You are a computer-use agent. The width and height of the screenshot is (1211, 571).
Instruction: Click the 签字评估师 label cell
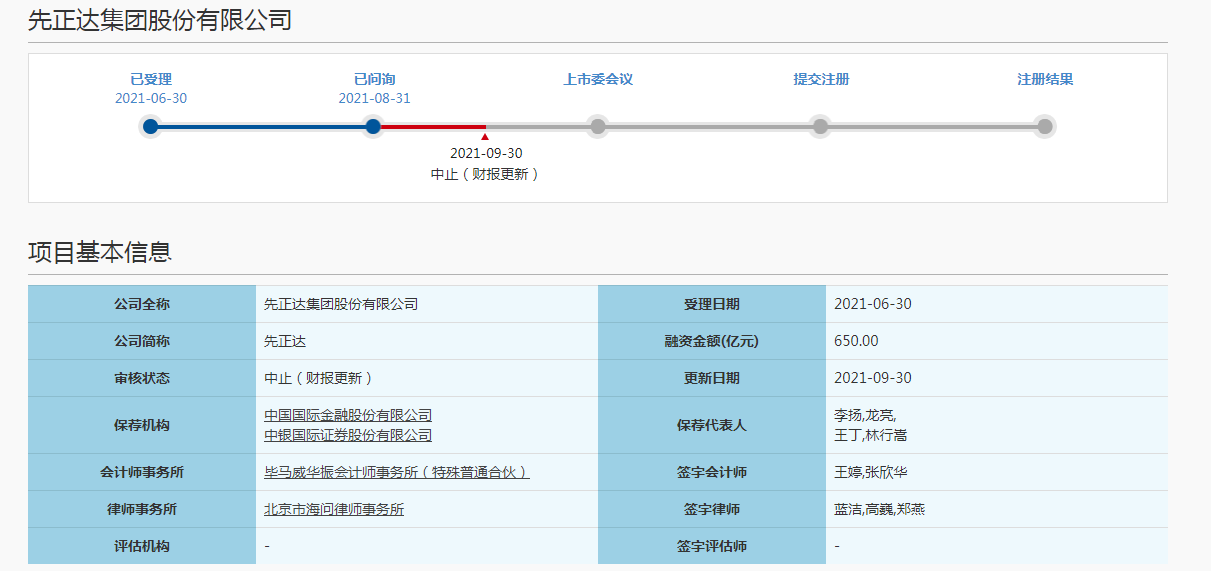click(712, 546)
